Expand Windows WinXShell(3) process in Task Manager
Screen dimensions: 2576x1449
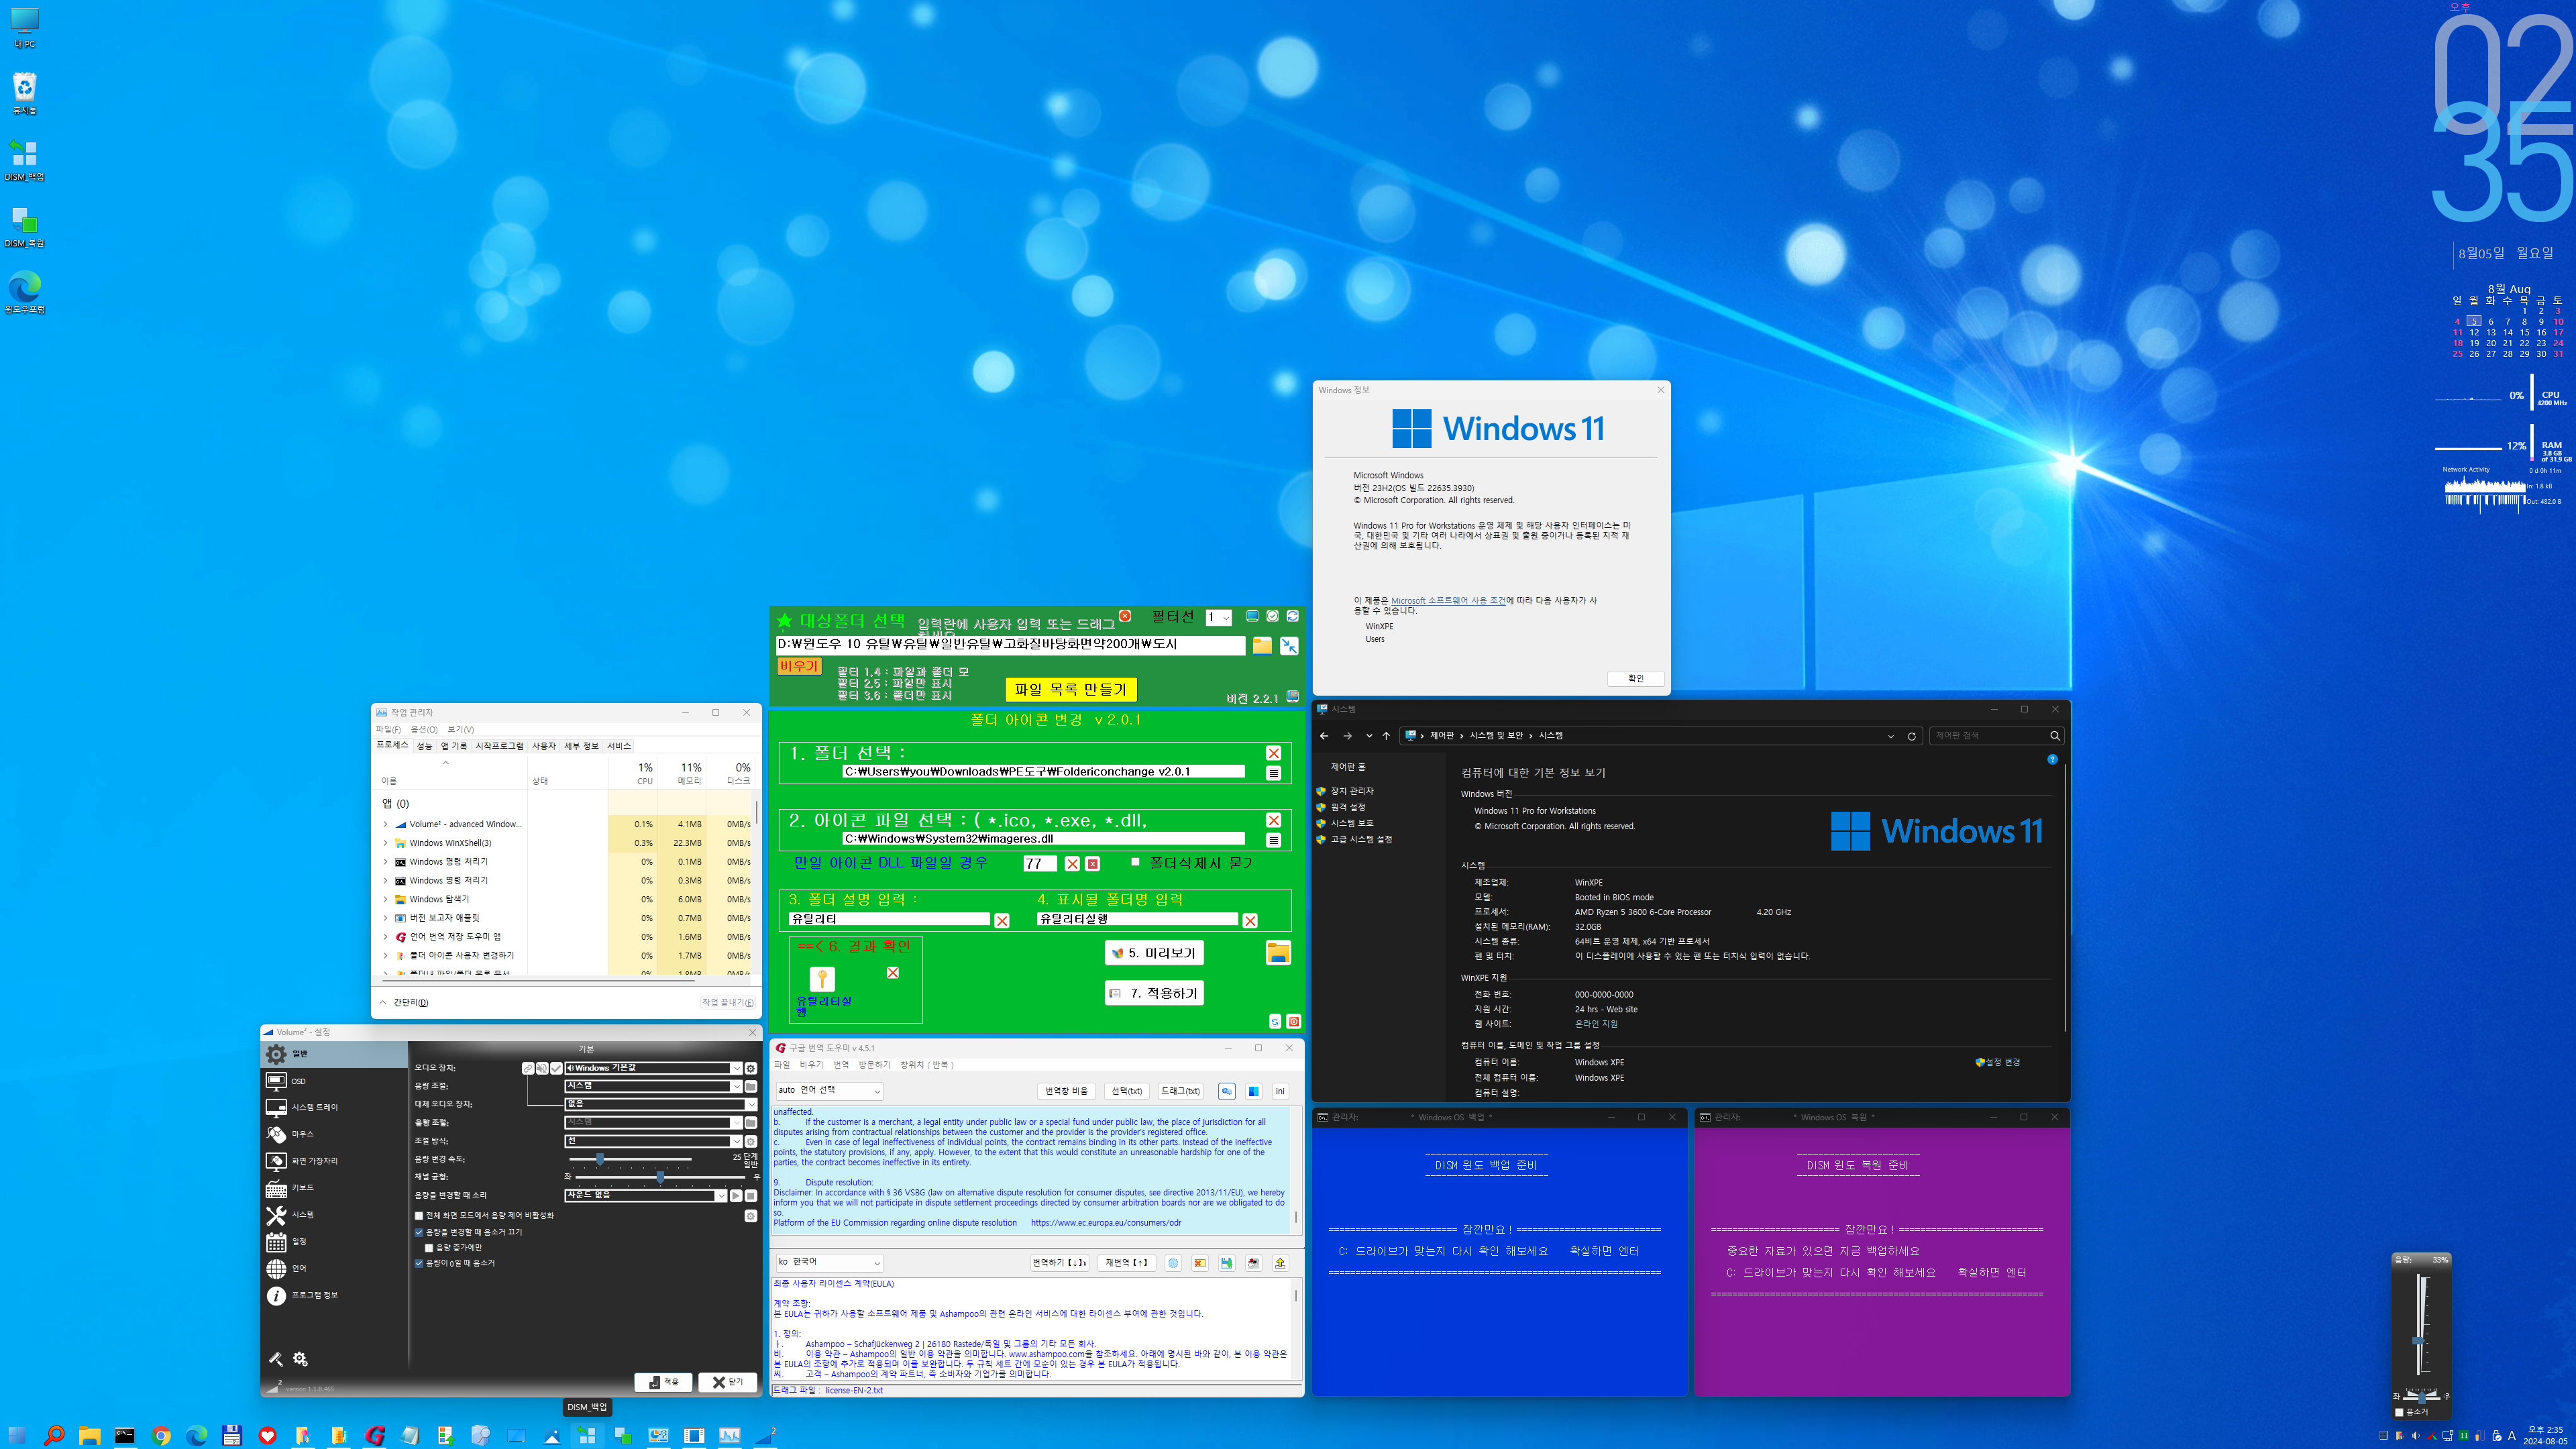[x=385, y=843]
